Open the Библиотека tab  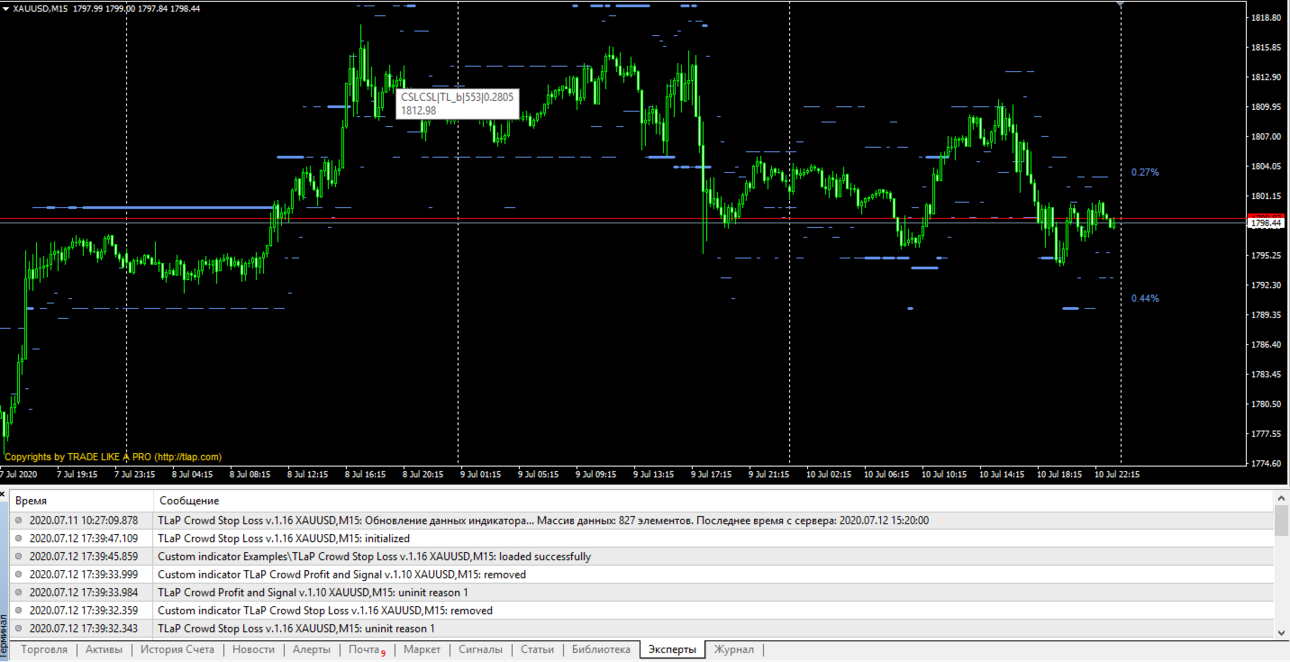[x=601, y=650]
